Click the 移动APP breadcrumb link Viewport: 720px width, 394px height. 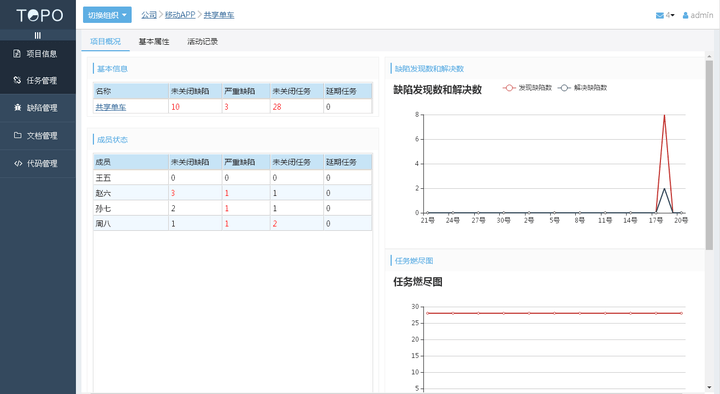(180, 15)
